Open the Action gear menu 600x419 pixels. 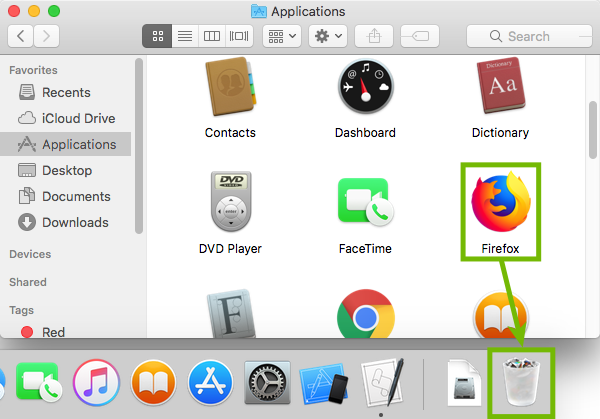(x=328, y=36)
